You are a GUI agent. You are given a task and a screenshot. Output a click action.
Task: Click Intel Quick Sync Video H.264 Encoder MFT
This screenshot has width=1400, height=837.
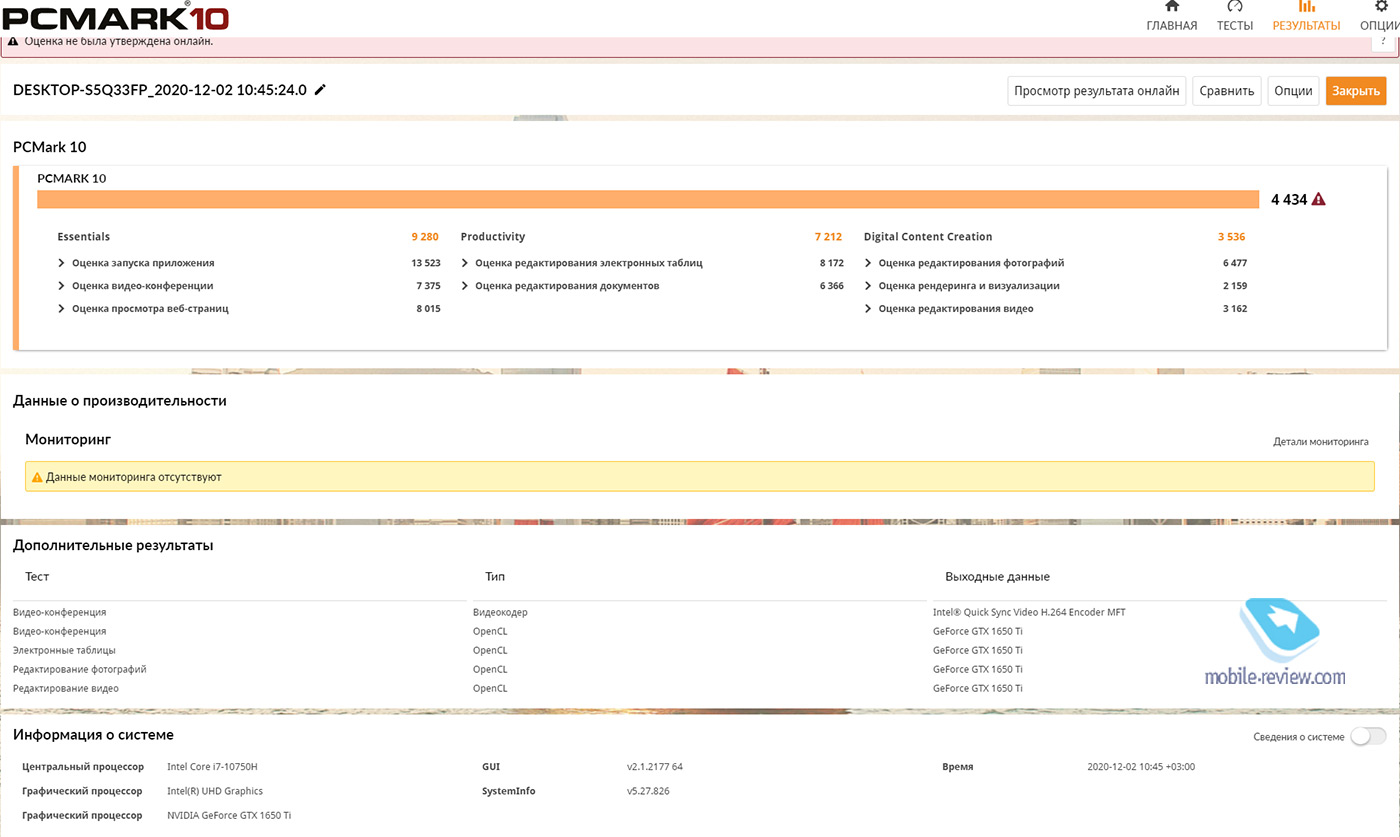coord(1029,612)
